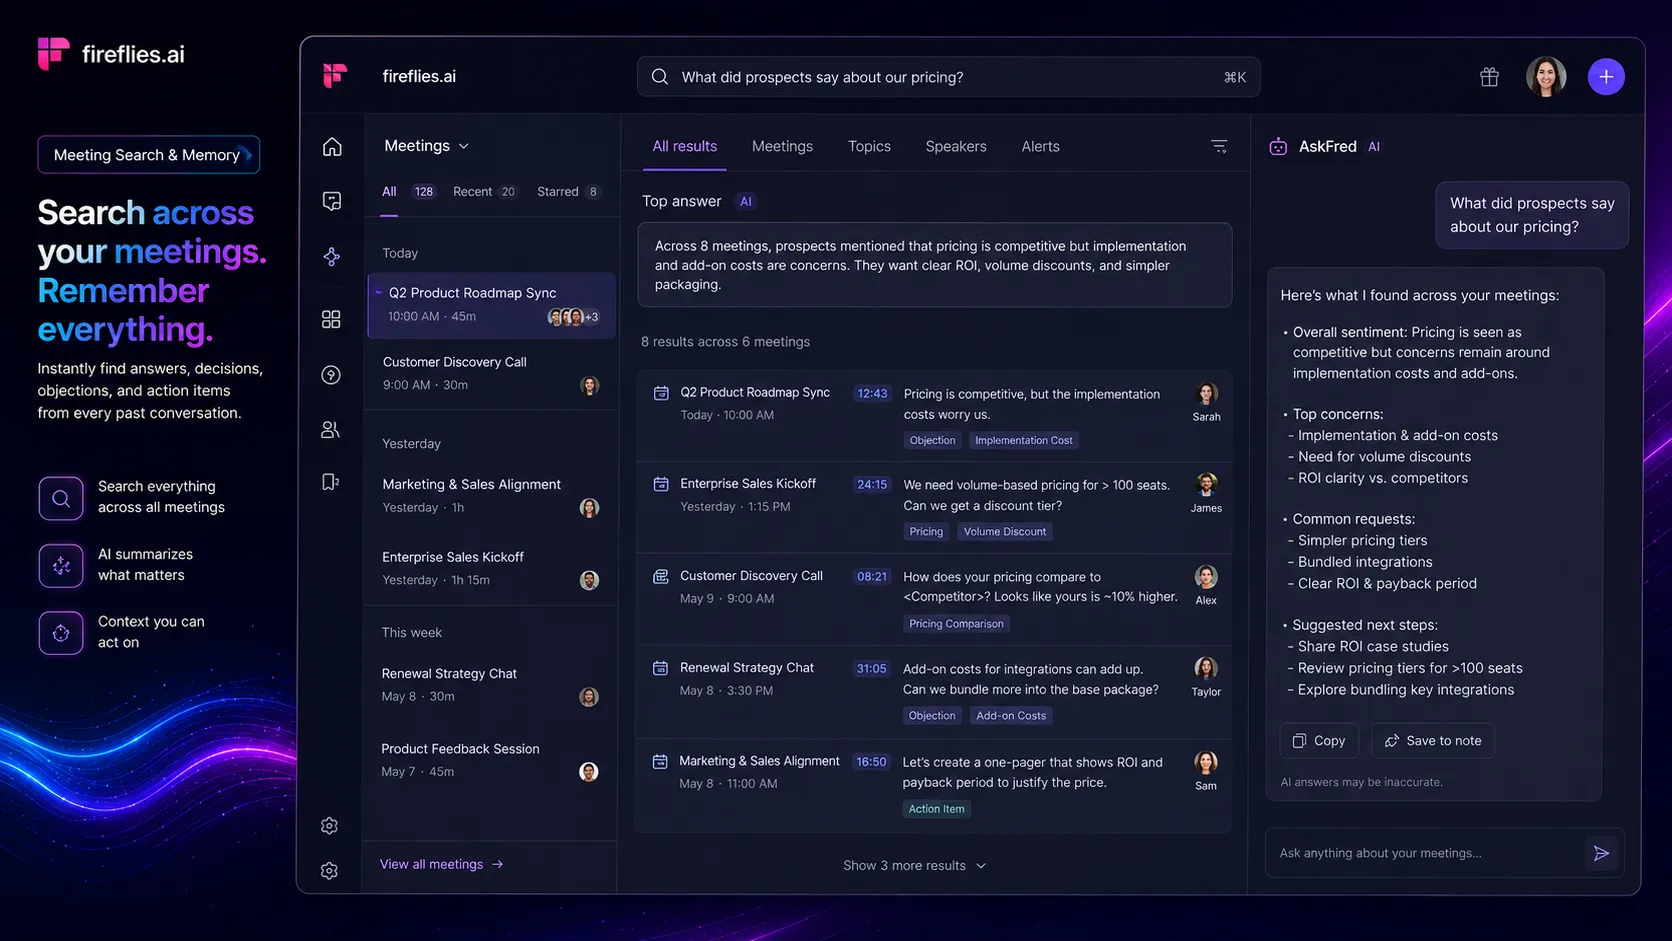The width and height of the screenshot is (1672, 941).
Task: Switch to Speakers tab
Action: click(x=956, y=146)
